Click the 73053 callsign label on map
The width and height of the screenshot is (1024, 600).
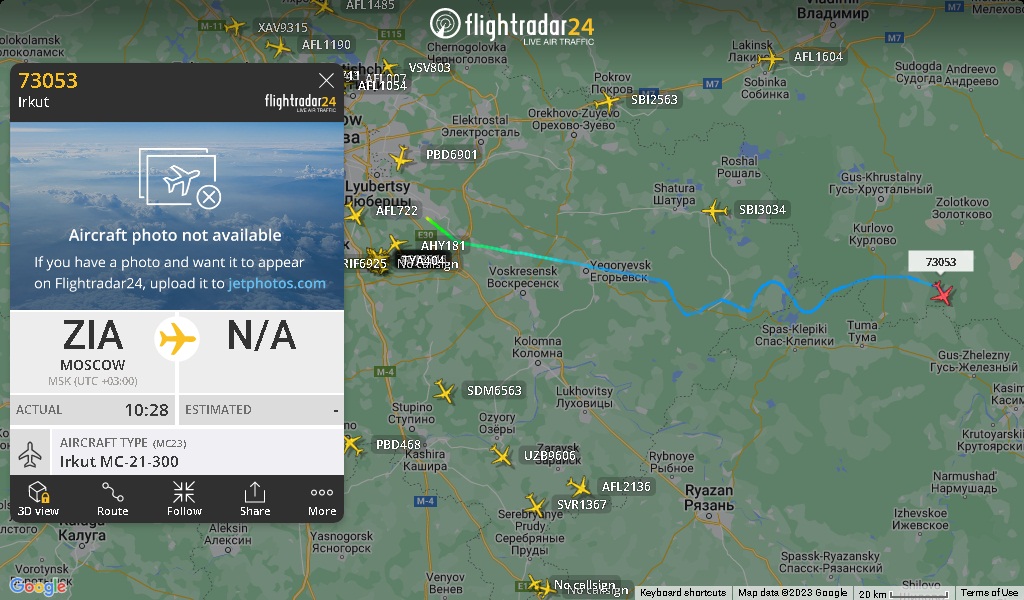940,262
